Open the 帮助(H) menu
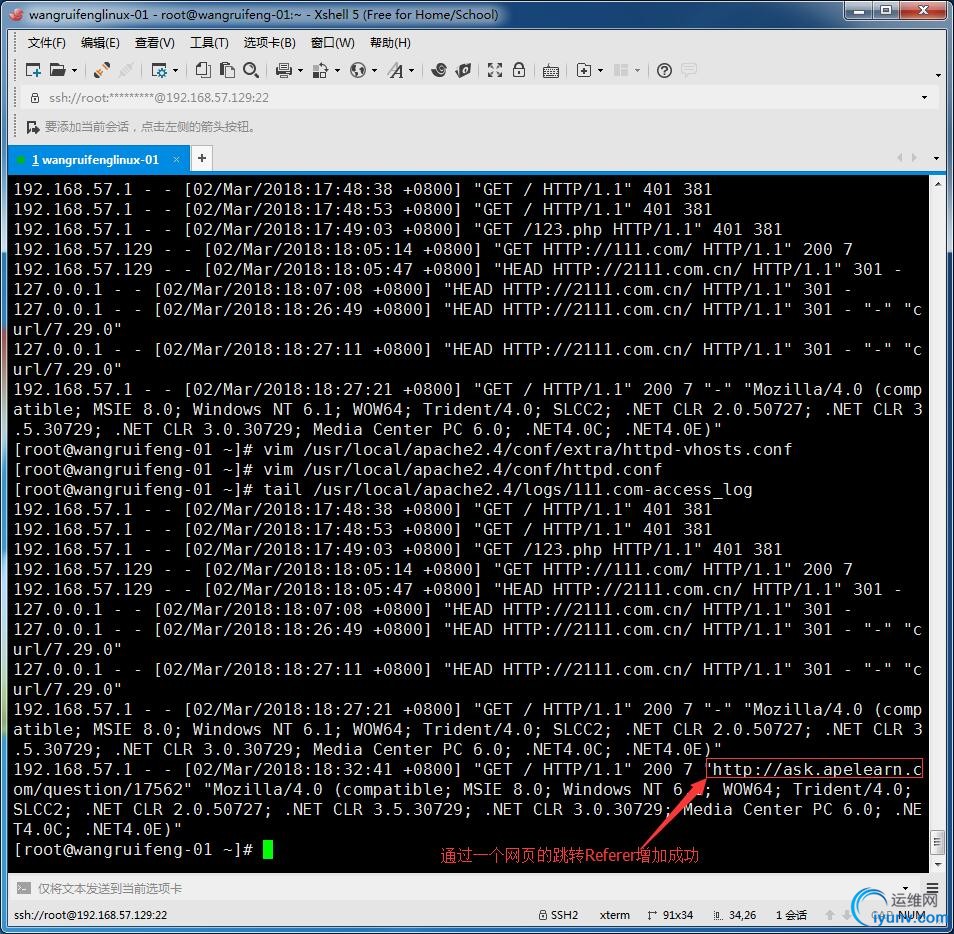Image resolution: width=954 pixels, height=934 pixels. click(390, 43)
